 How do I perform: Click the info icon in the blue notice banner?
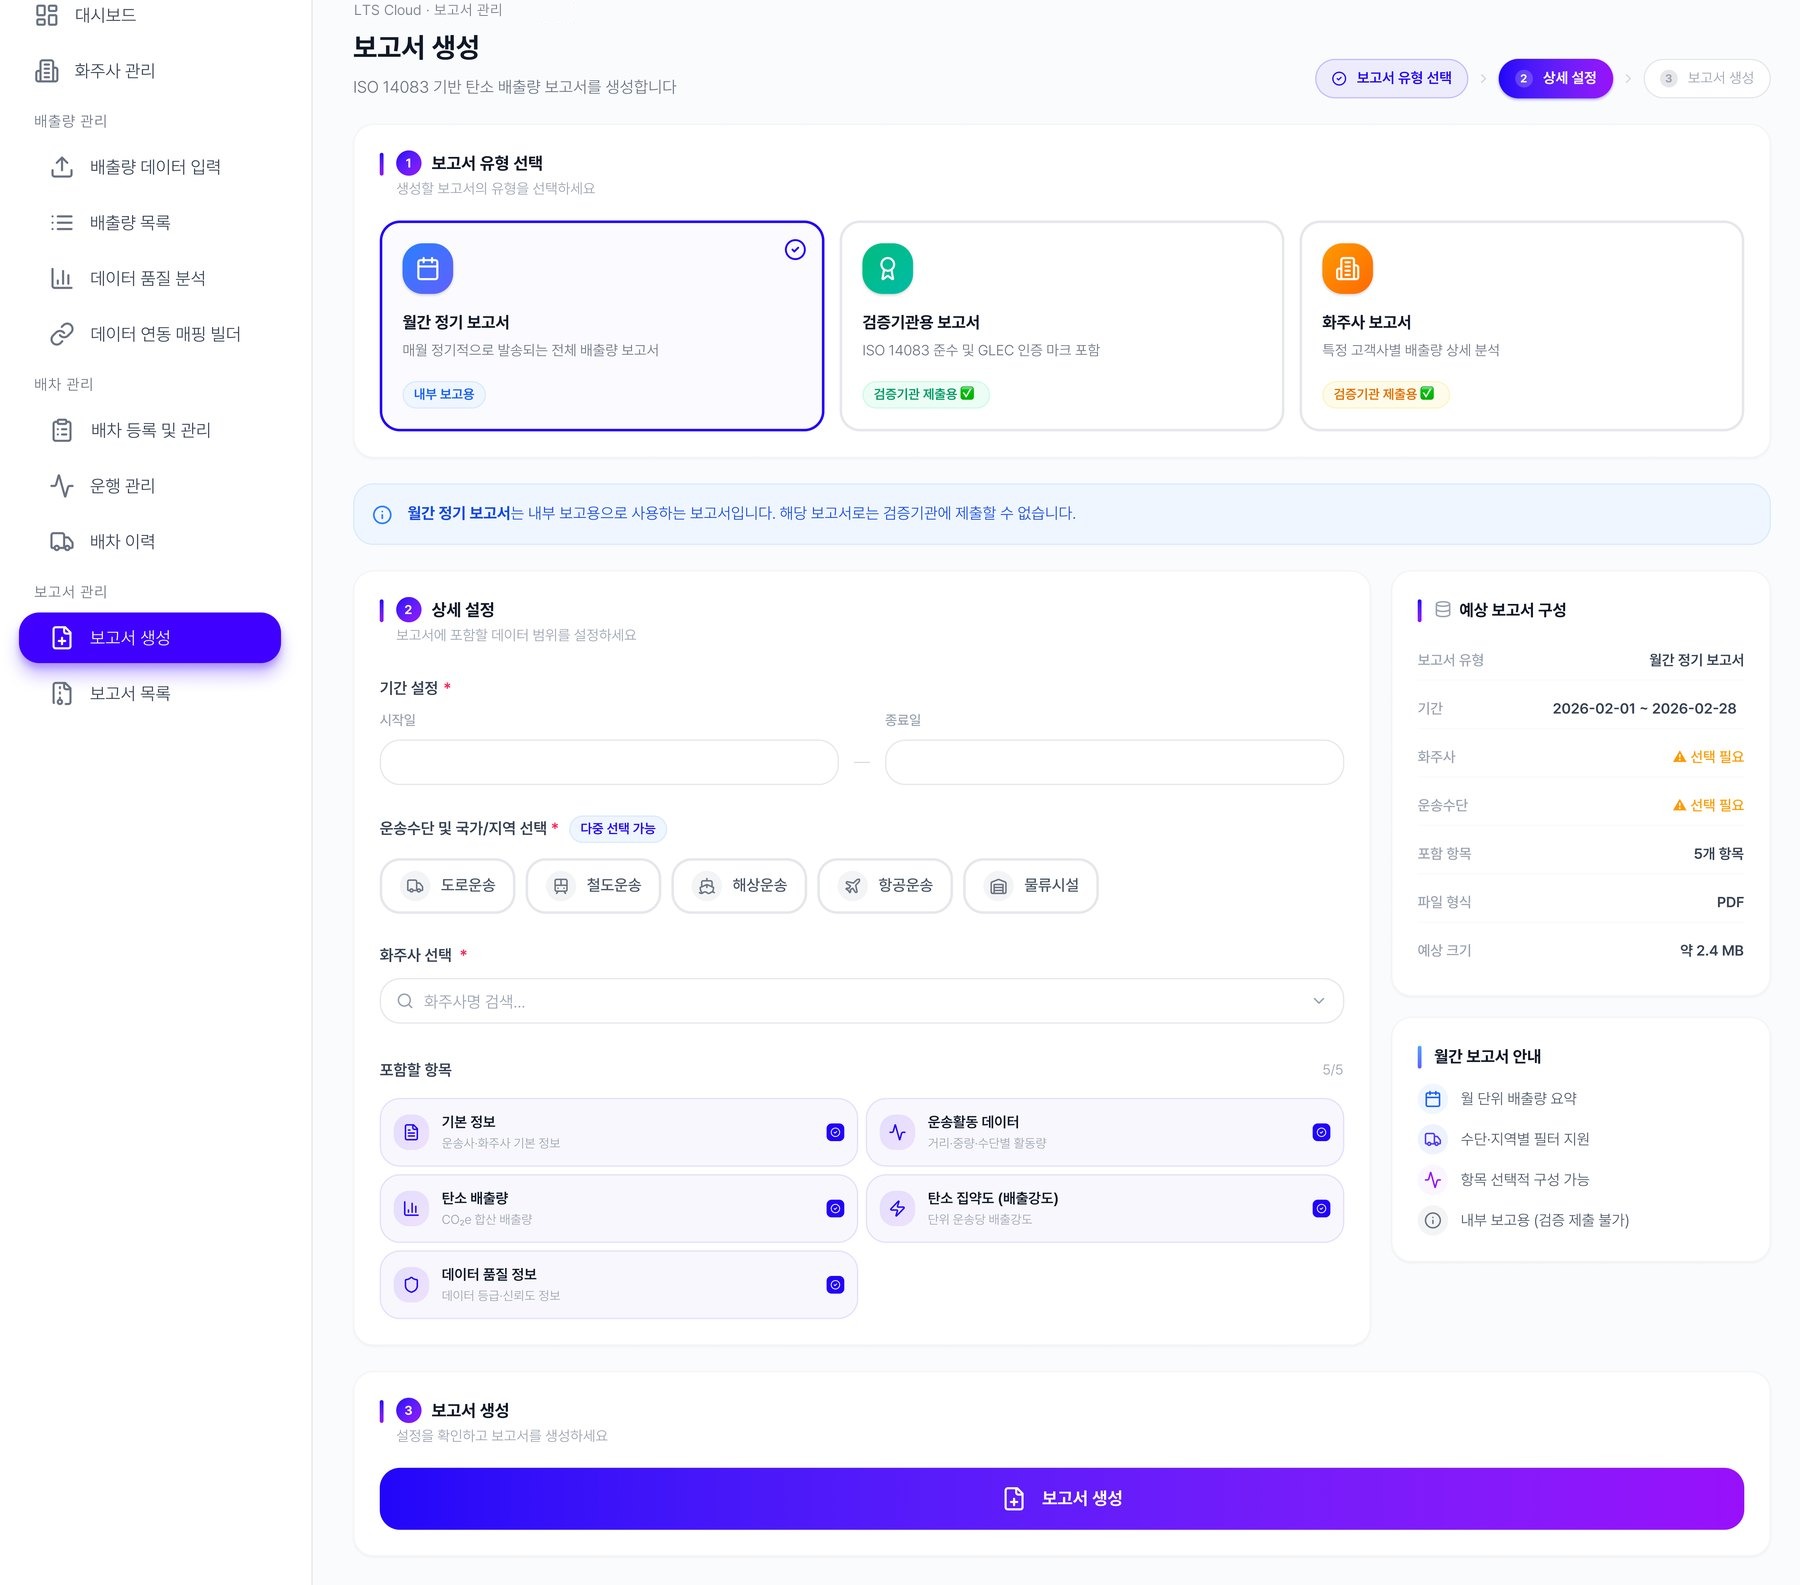point(382,515)
